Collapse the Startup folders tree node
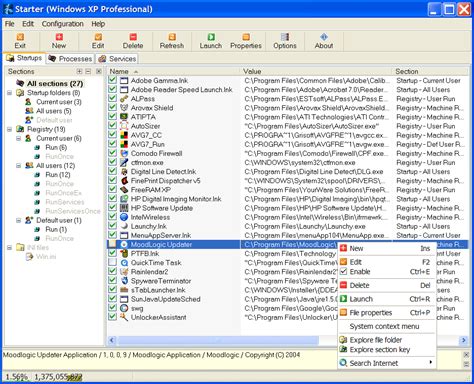This screenshot has height=384, width=474. tap(10, 93)
